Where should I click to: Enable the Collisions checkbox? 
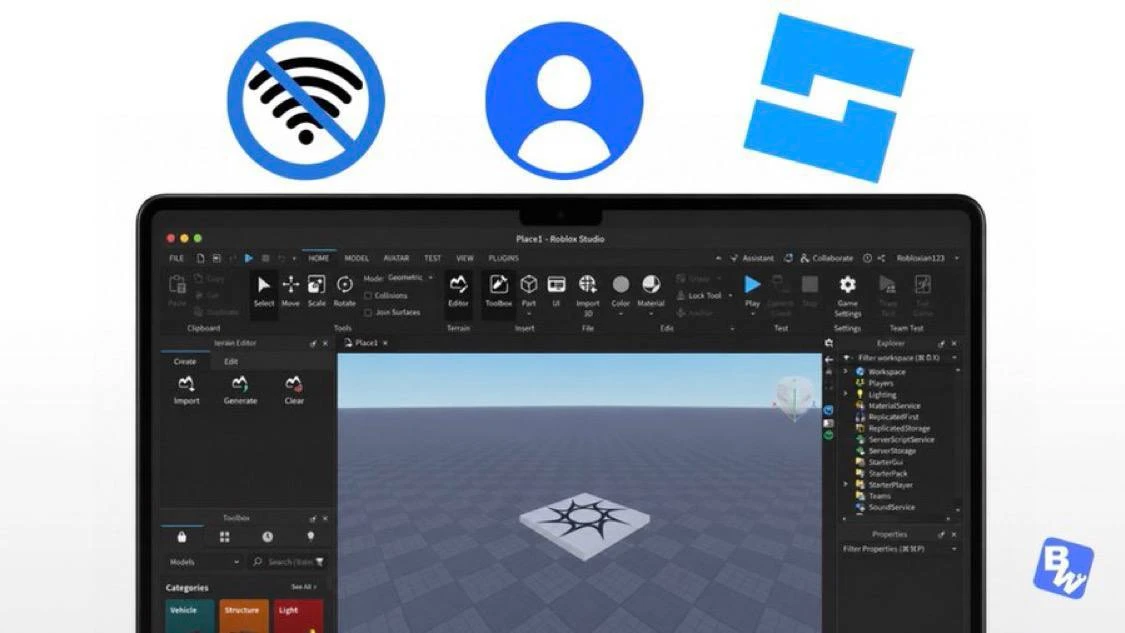point(368,296)
